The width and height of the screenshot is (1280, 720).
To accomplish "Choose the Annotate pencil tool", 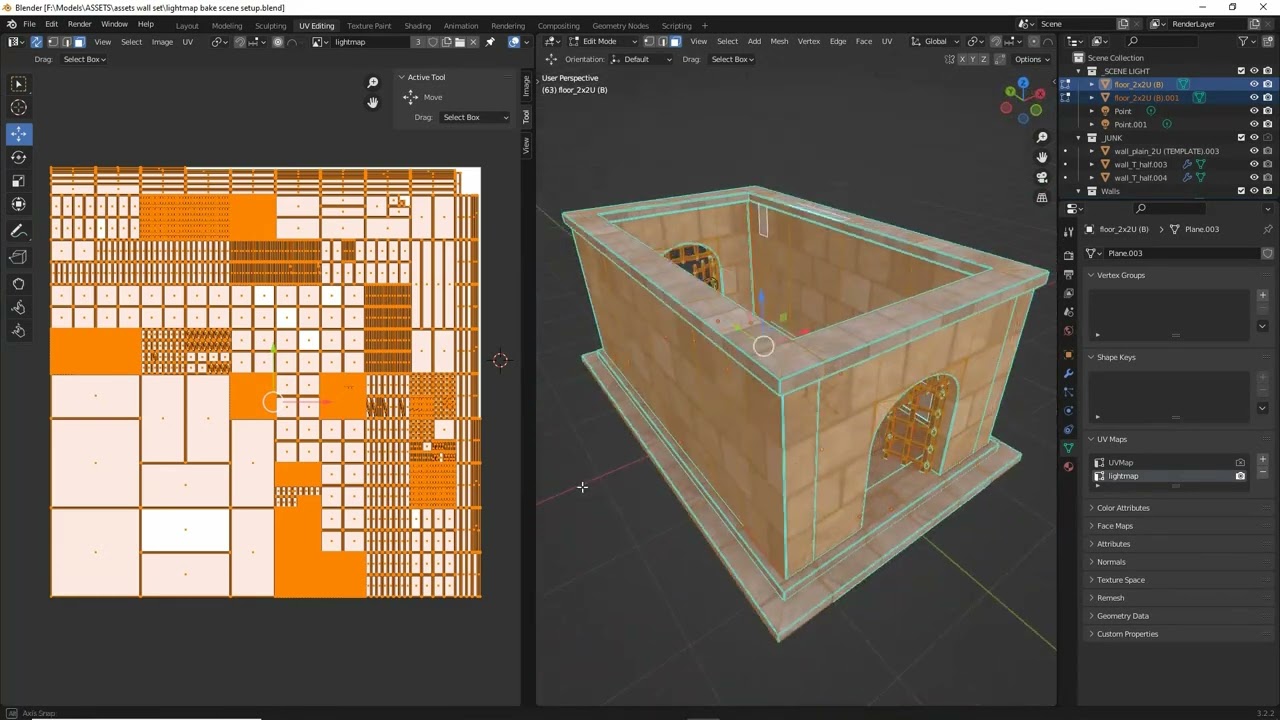I will pos(19,231).
